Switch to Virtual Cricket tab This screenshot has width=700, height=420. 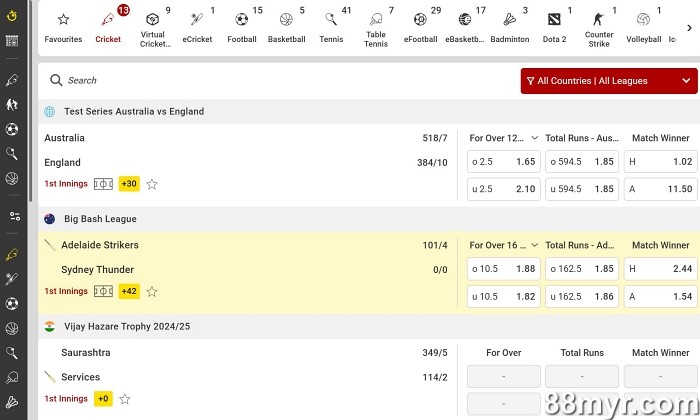click(x=153, y=28)
